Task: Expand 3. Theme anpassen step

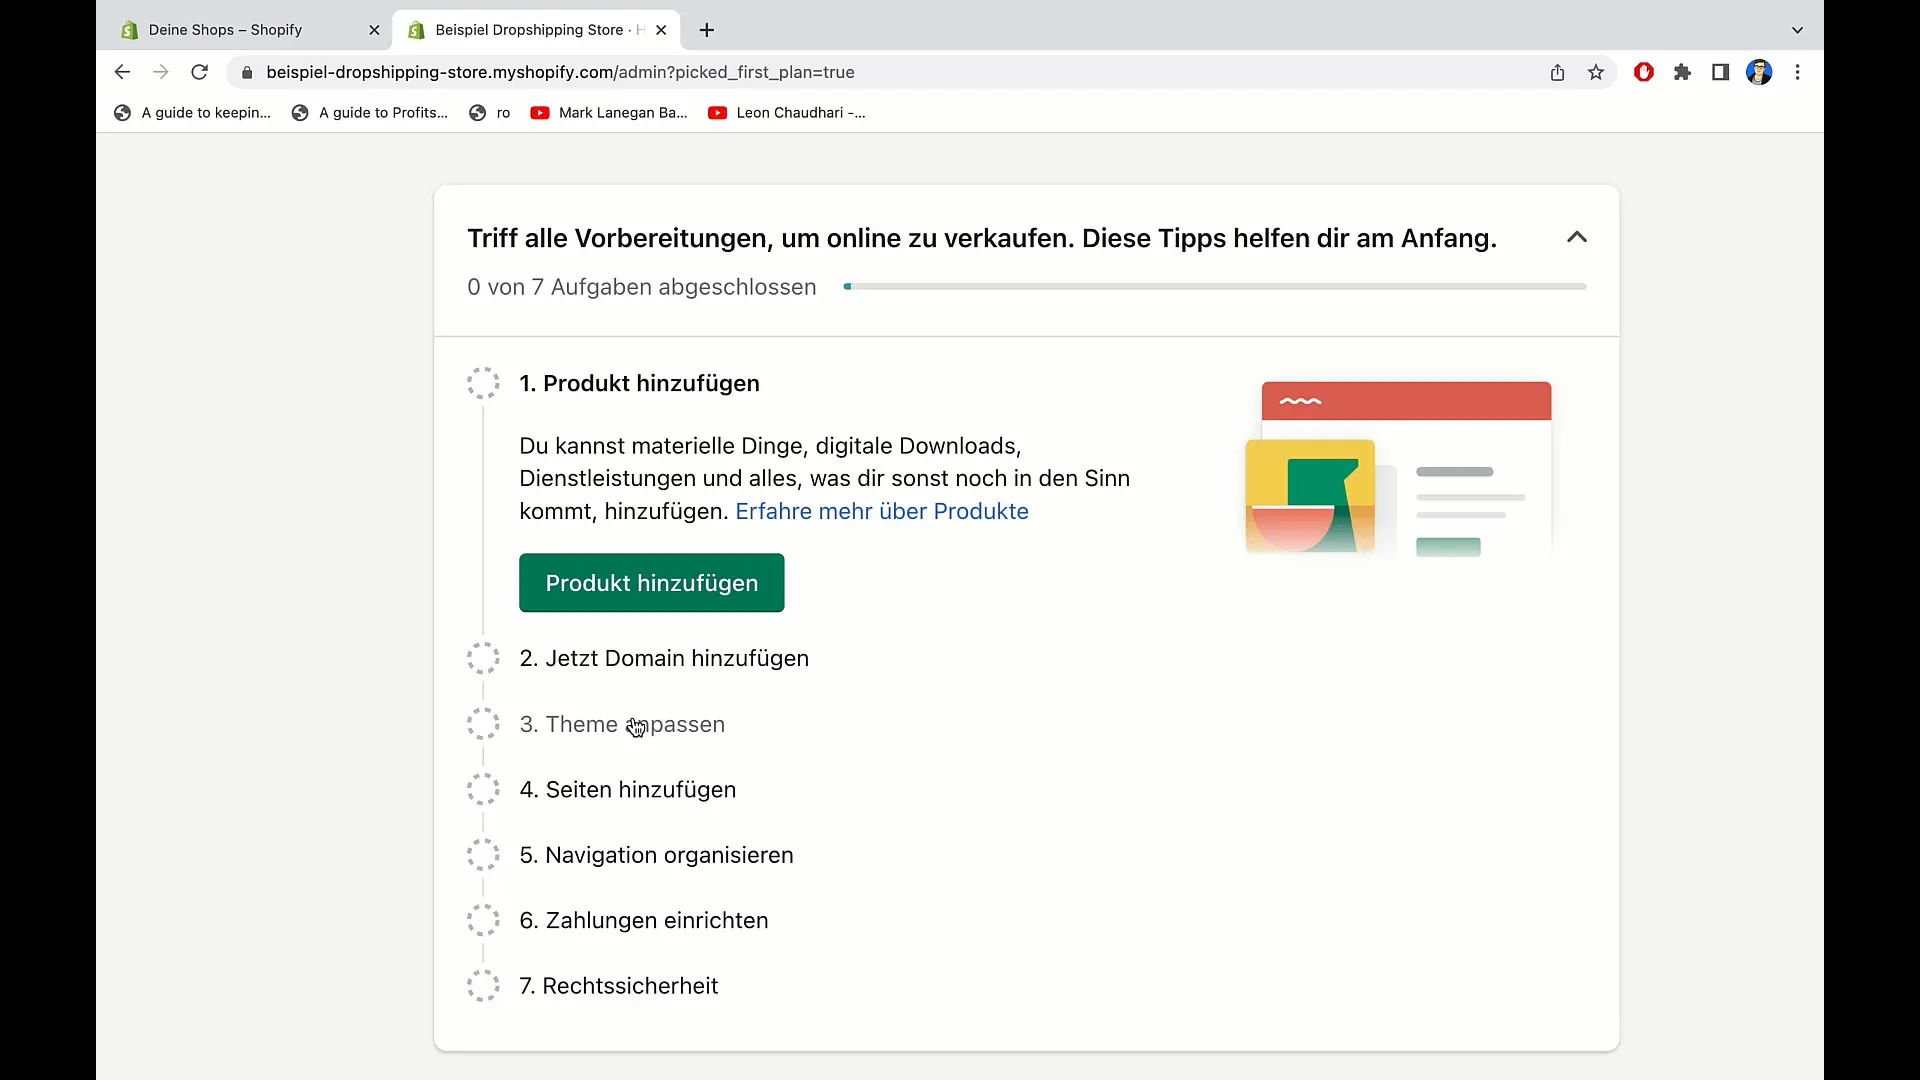Action: [x=622, y=724]
